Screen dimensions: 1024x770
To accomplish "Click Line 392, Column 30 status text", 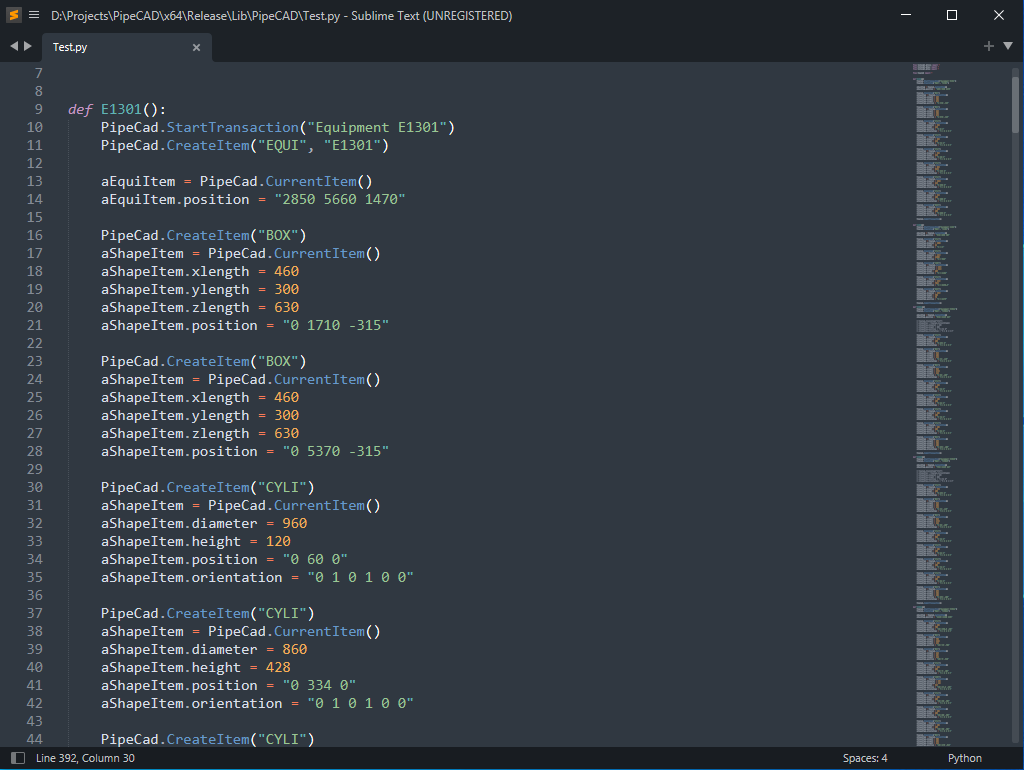I will [85, 758].
